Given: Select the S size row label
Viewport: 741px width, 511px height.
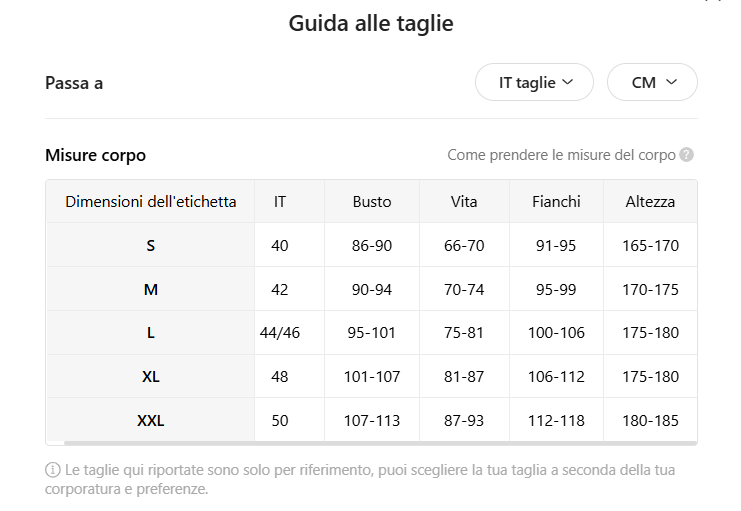Looking at the screenshot, I should click(151, 246).
